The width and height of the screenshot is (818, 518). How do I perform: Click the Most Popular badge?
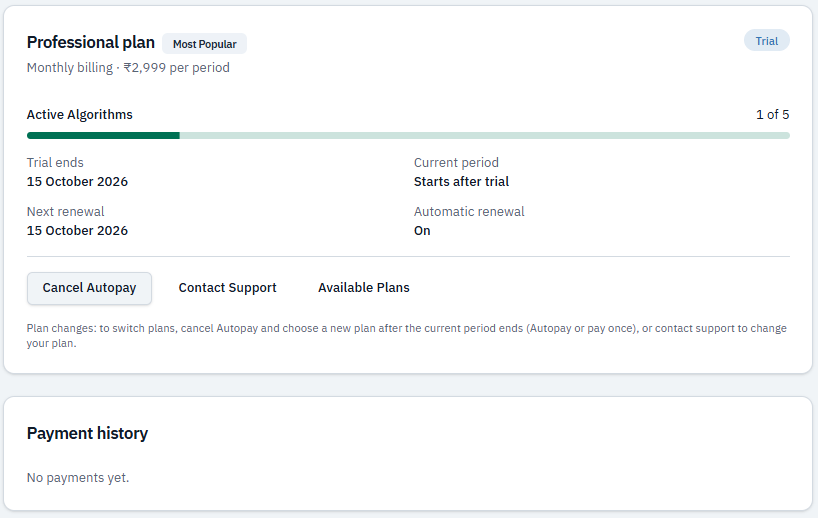pos(204,44)
